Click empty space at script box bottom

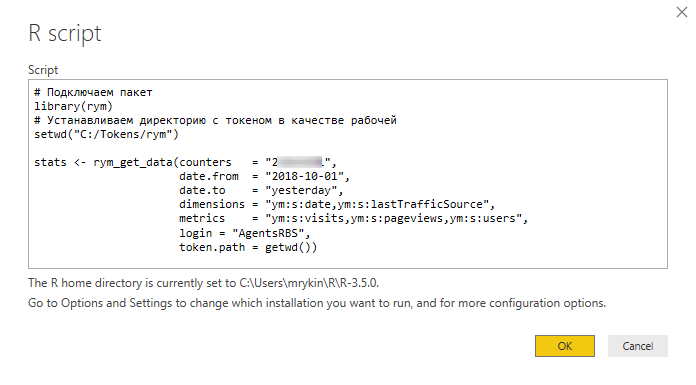(348, 261)
